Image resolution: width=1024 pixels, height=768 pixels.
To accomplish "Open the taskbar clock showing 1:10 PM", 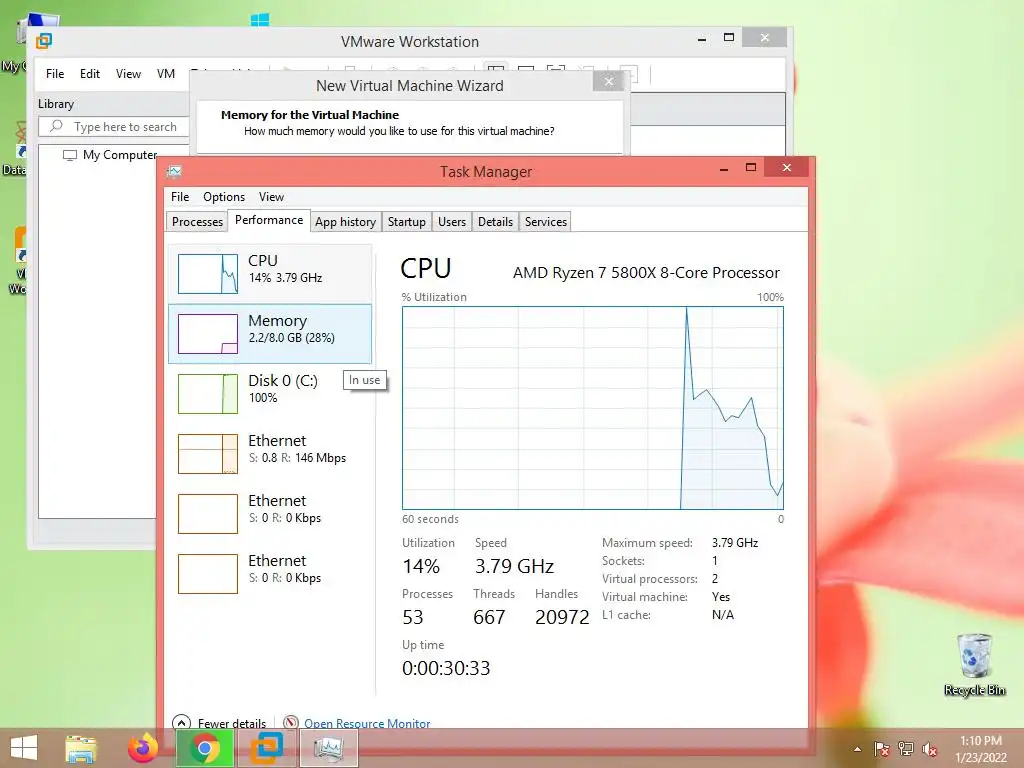I will click(x=980, y=749).
